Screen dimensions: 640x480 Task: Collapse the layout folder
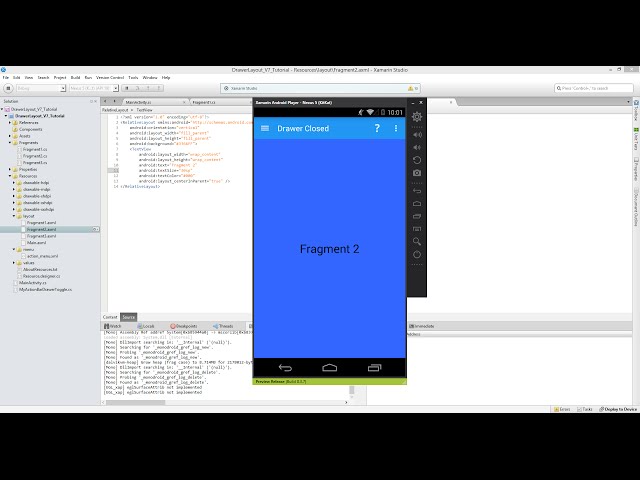[x=14, y=216]
